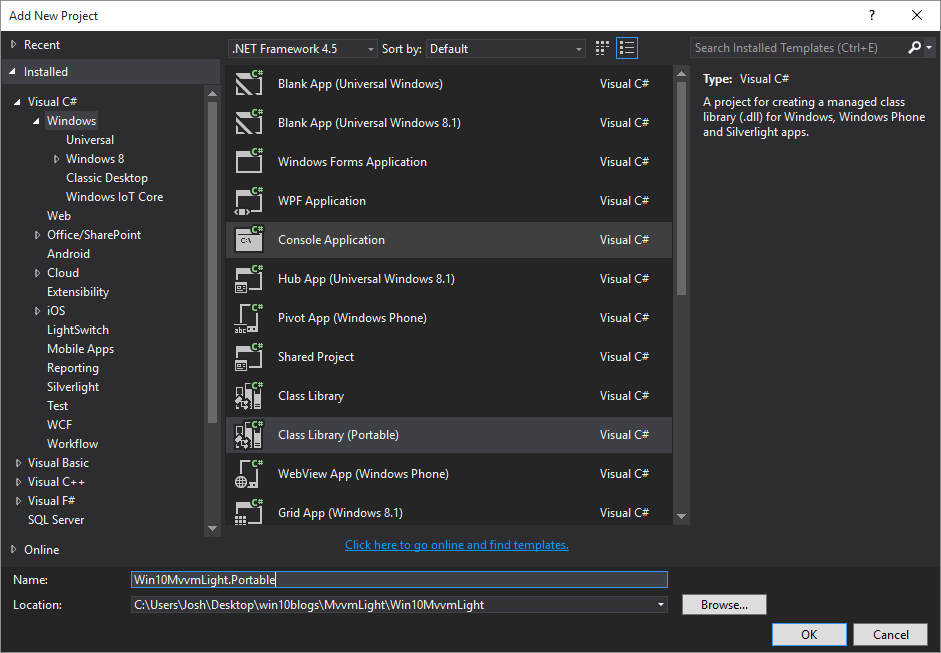Select the Class Library (Portable) template icon
The image size is (941, 653).
click(x=249, y=434)
